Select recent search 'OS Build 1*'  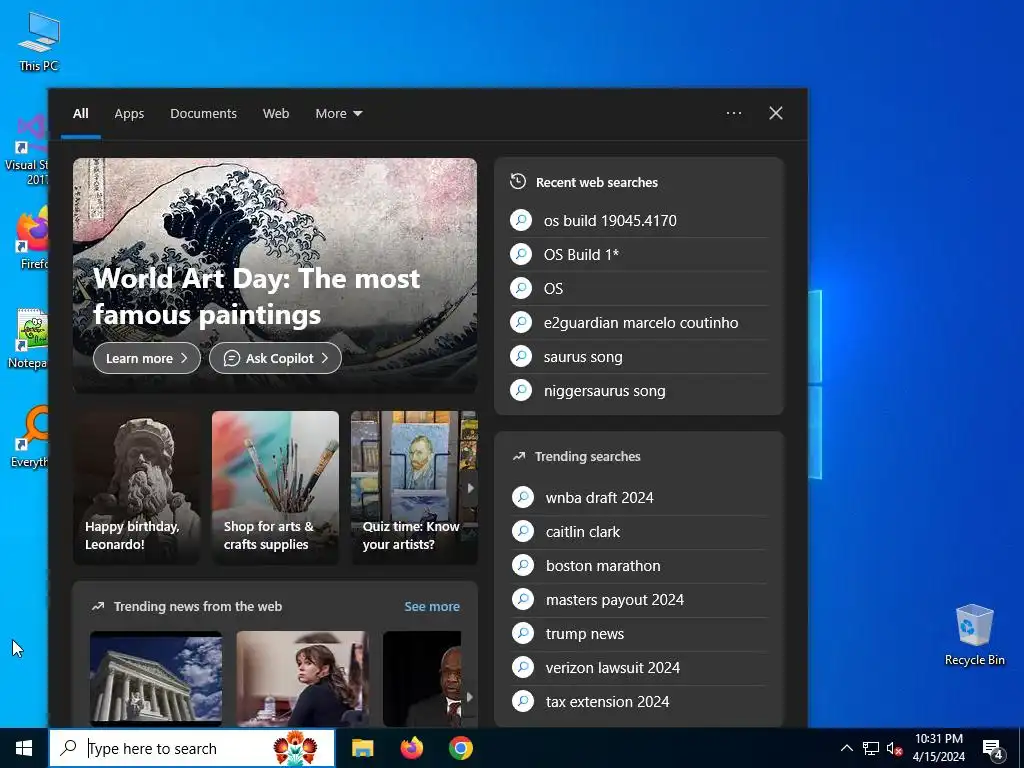(x=639, y=254)
